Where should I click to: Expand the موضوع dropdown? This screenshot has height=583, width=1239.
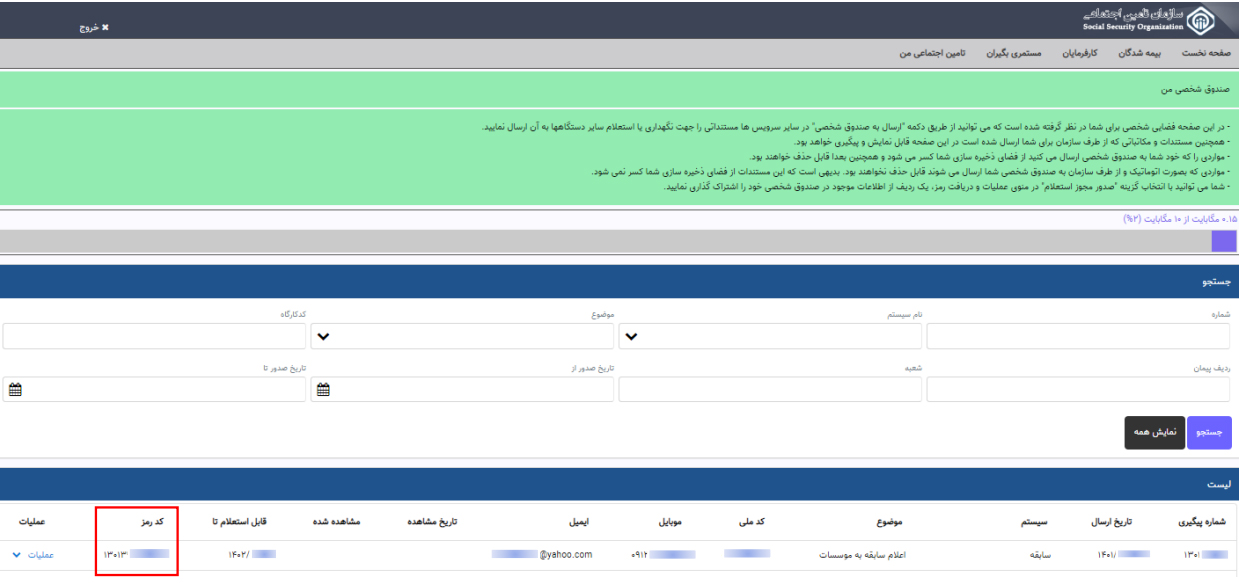coord(323,336)
